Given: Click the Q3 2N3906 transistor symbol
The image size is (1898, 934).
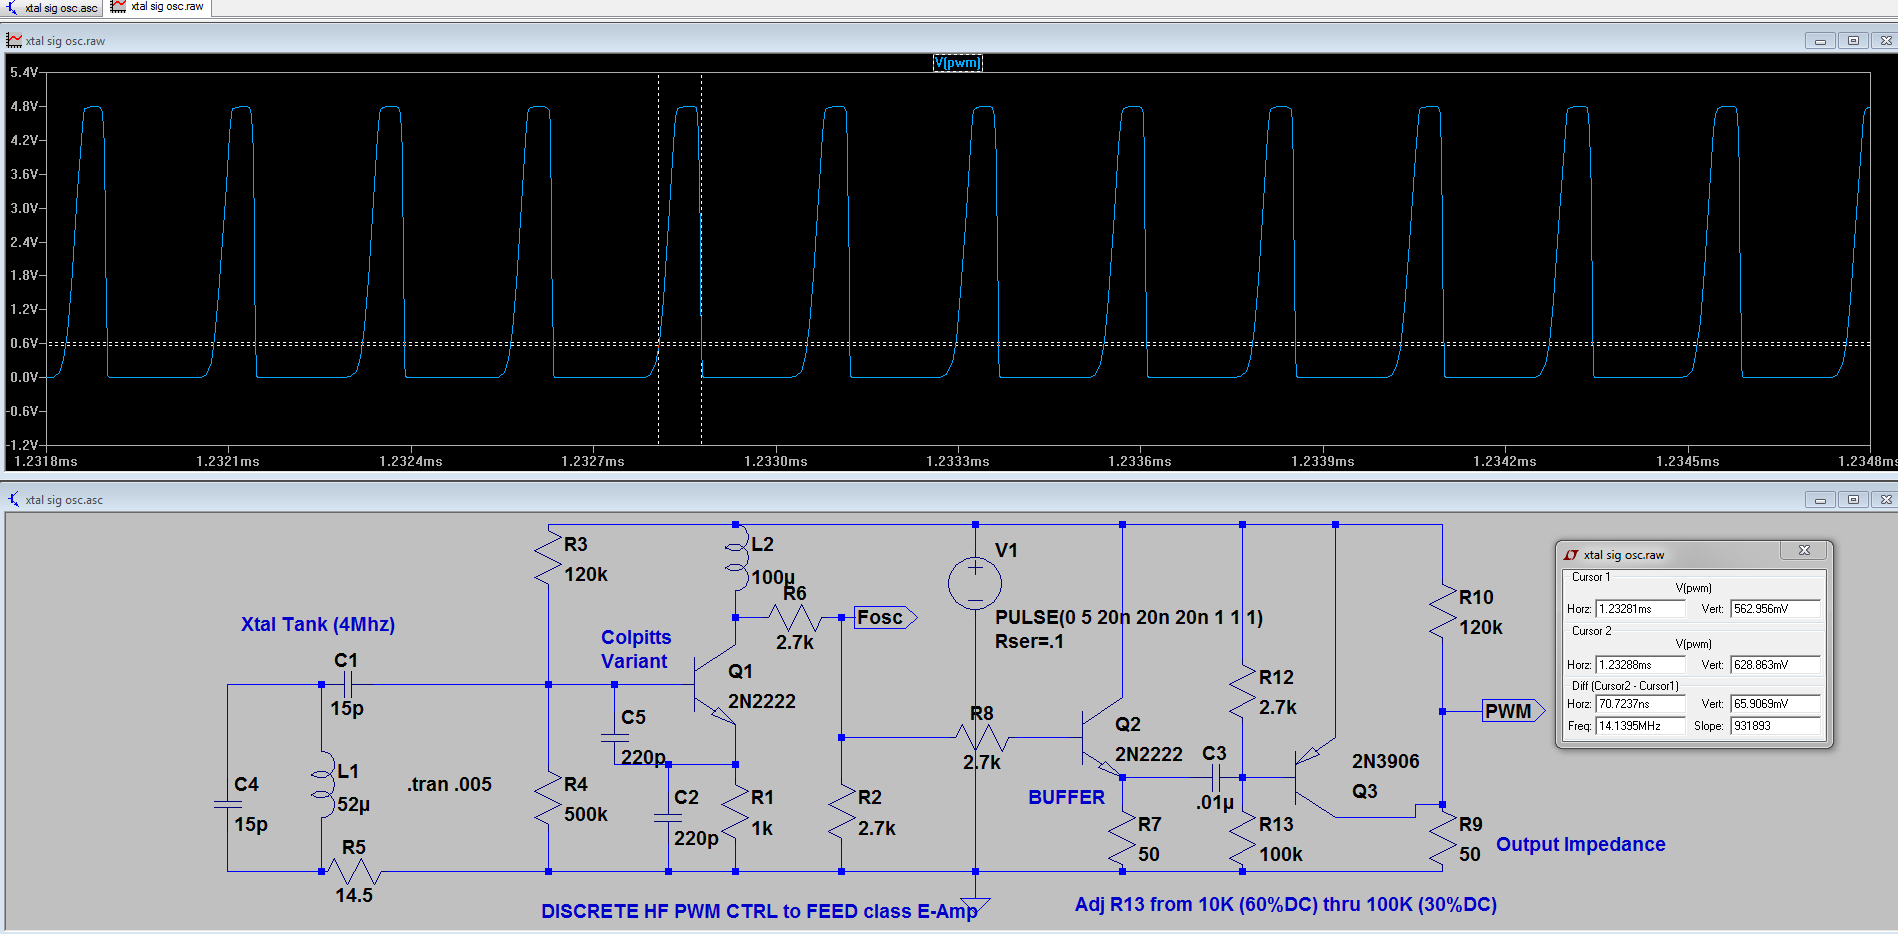Looking at the screenshot, I should click(x=1315, y=777).
